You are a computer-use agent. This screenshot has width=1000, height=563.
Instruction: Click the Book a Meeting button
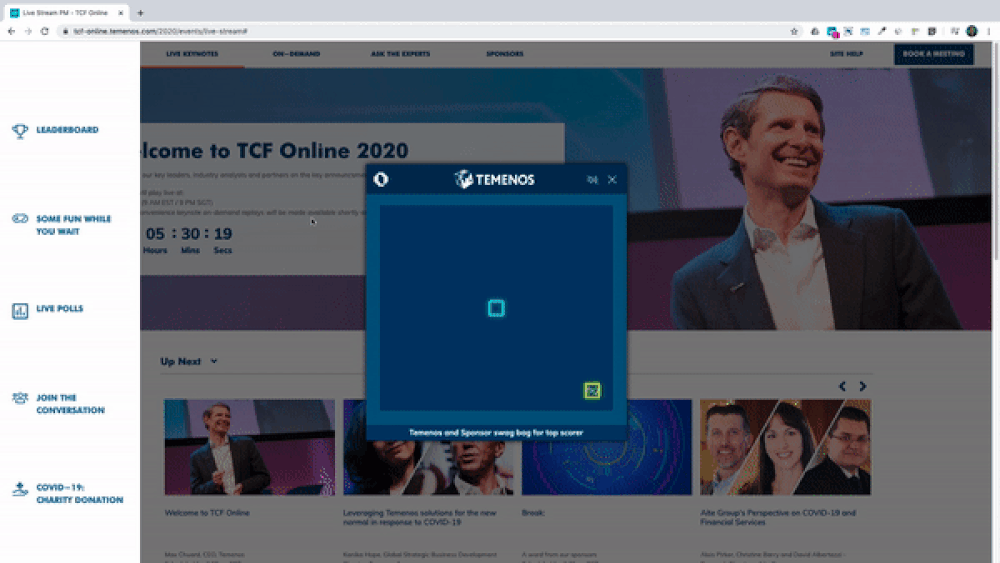(933, 54)
